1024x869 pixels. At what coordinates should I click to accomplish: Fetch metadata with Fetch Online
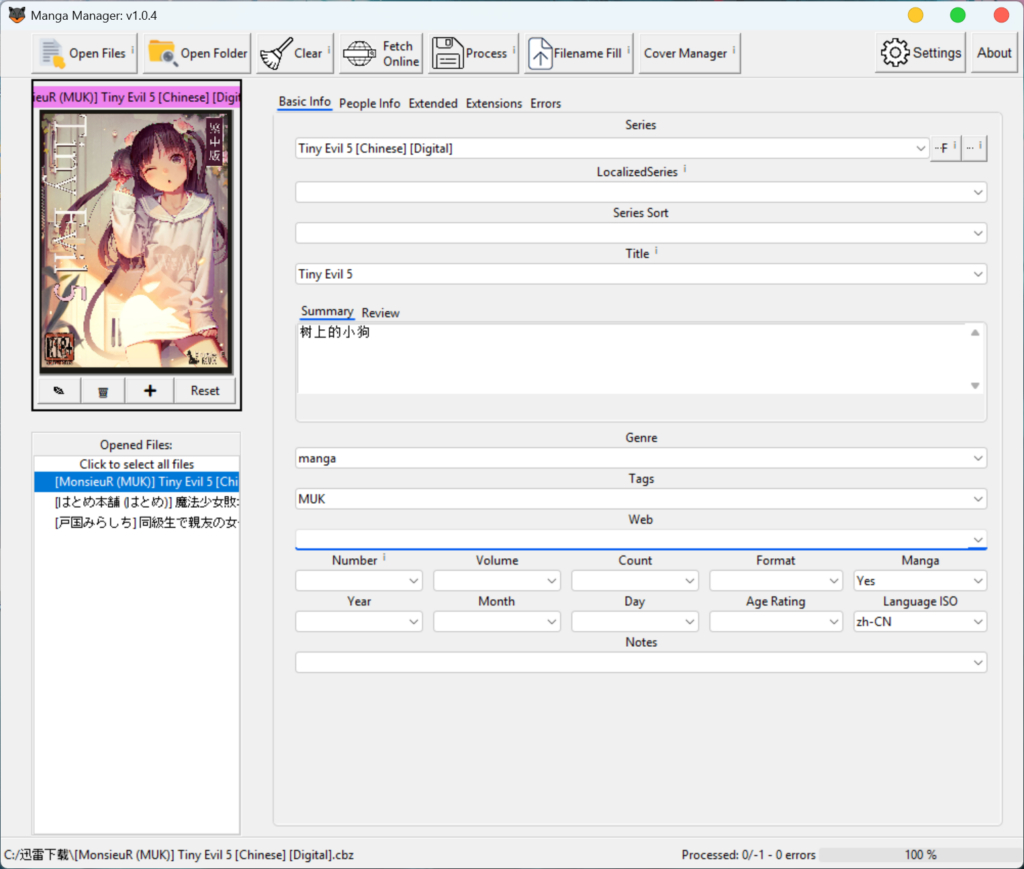[380, 53]
